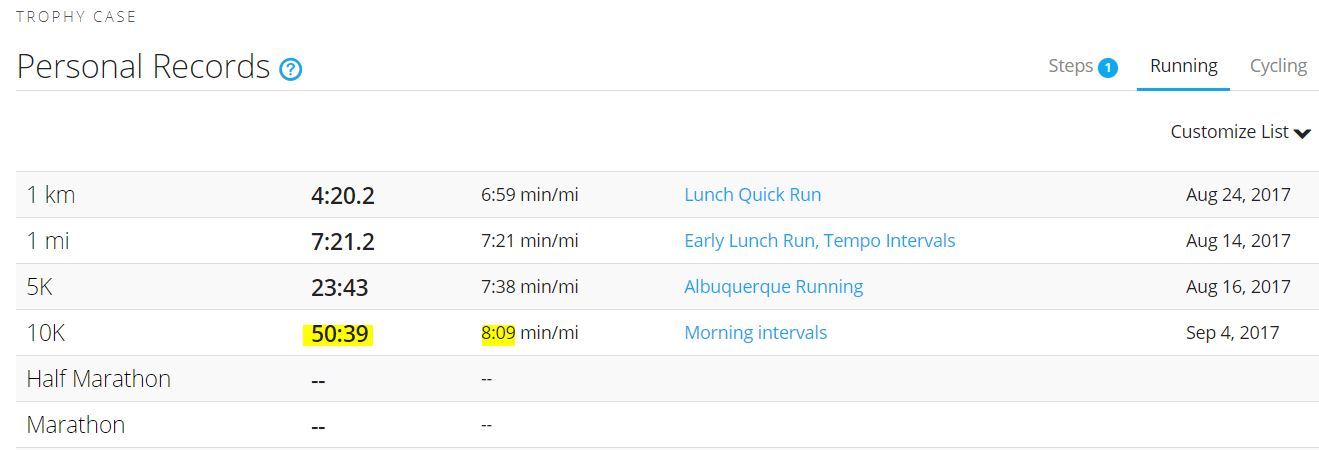This screenshot has height=450, width=1319.
Task: Select the Half Marathon row label
Action: click(98, 379)
